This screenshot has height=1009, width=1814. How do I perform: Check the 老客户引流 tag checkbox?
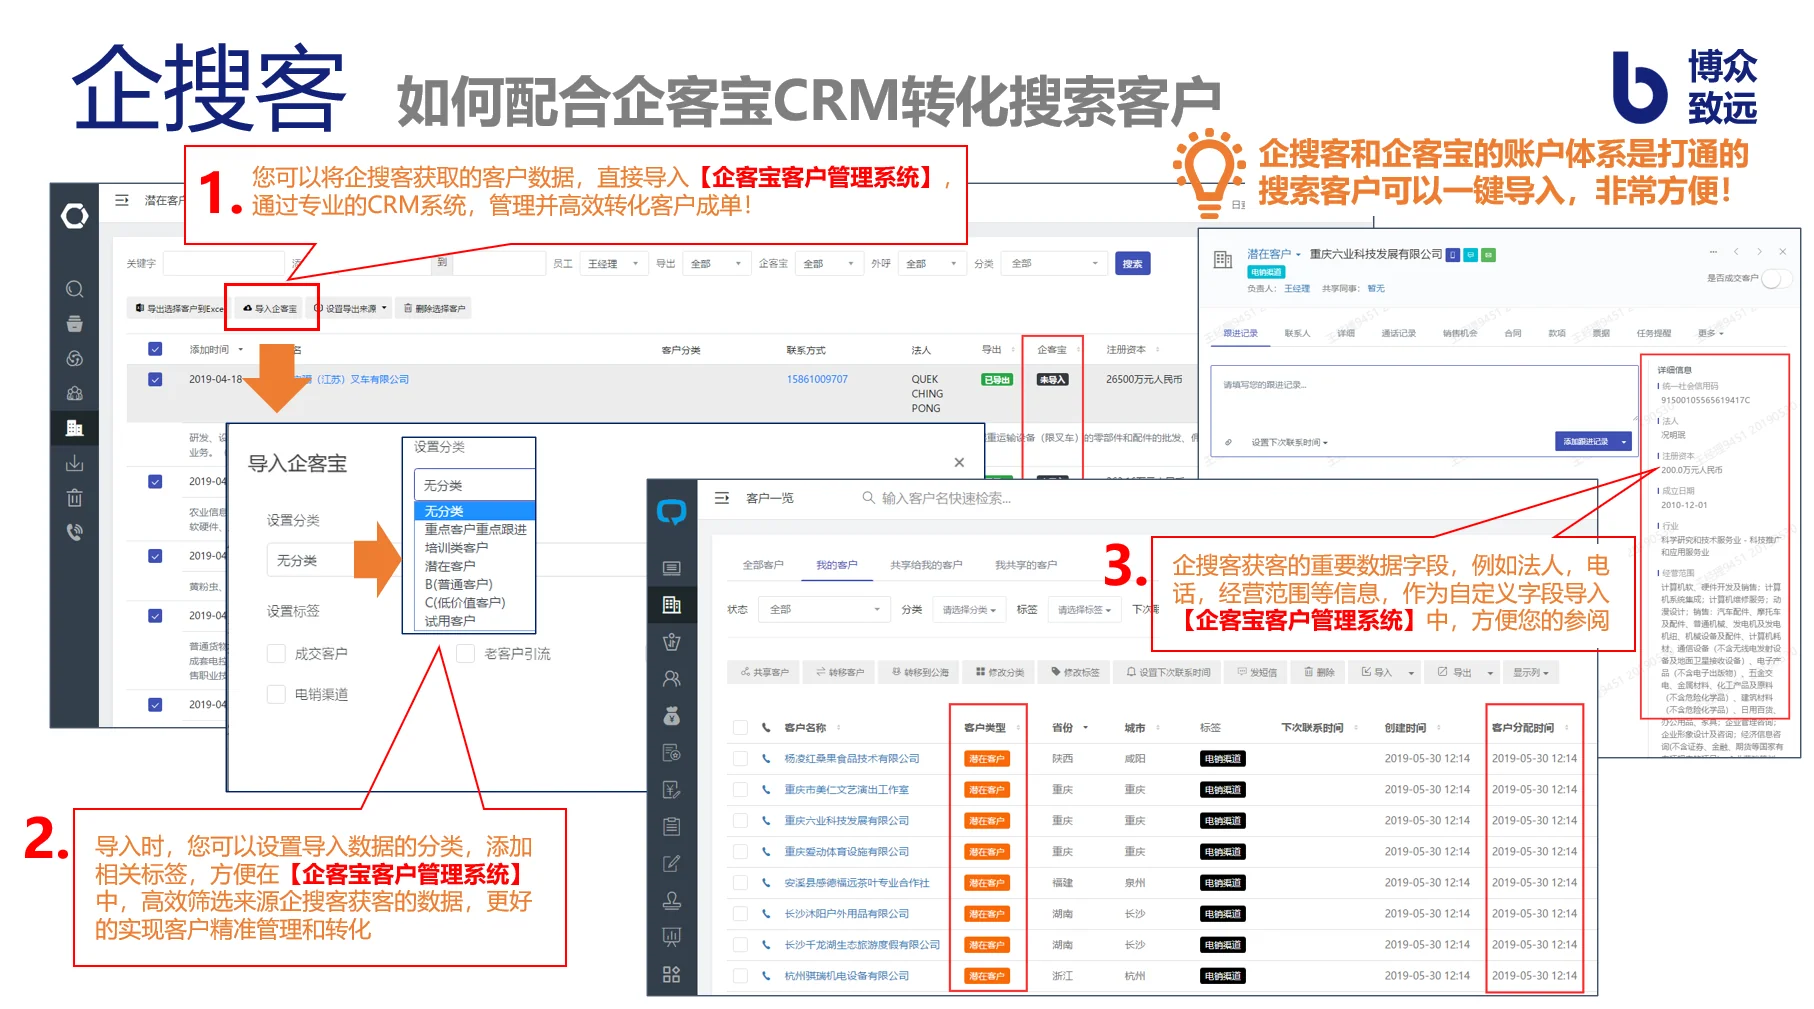pyautogui.click(x=465, y=653)
